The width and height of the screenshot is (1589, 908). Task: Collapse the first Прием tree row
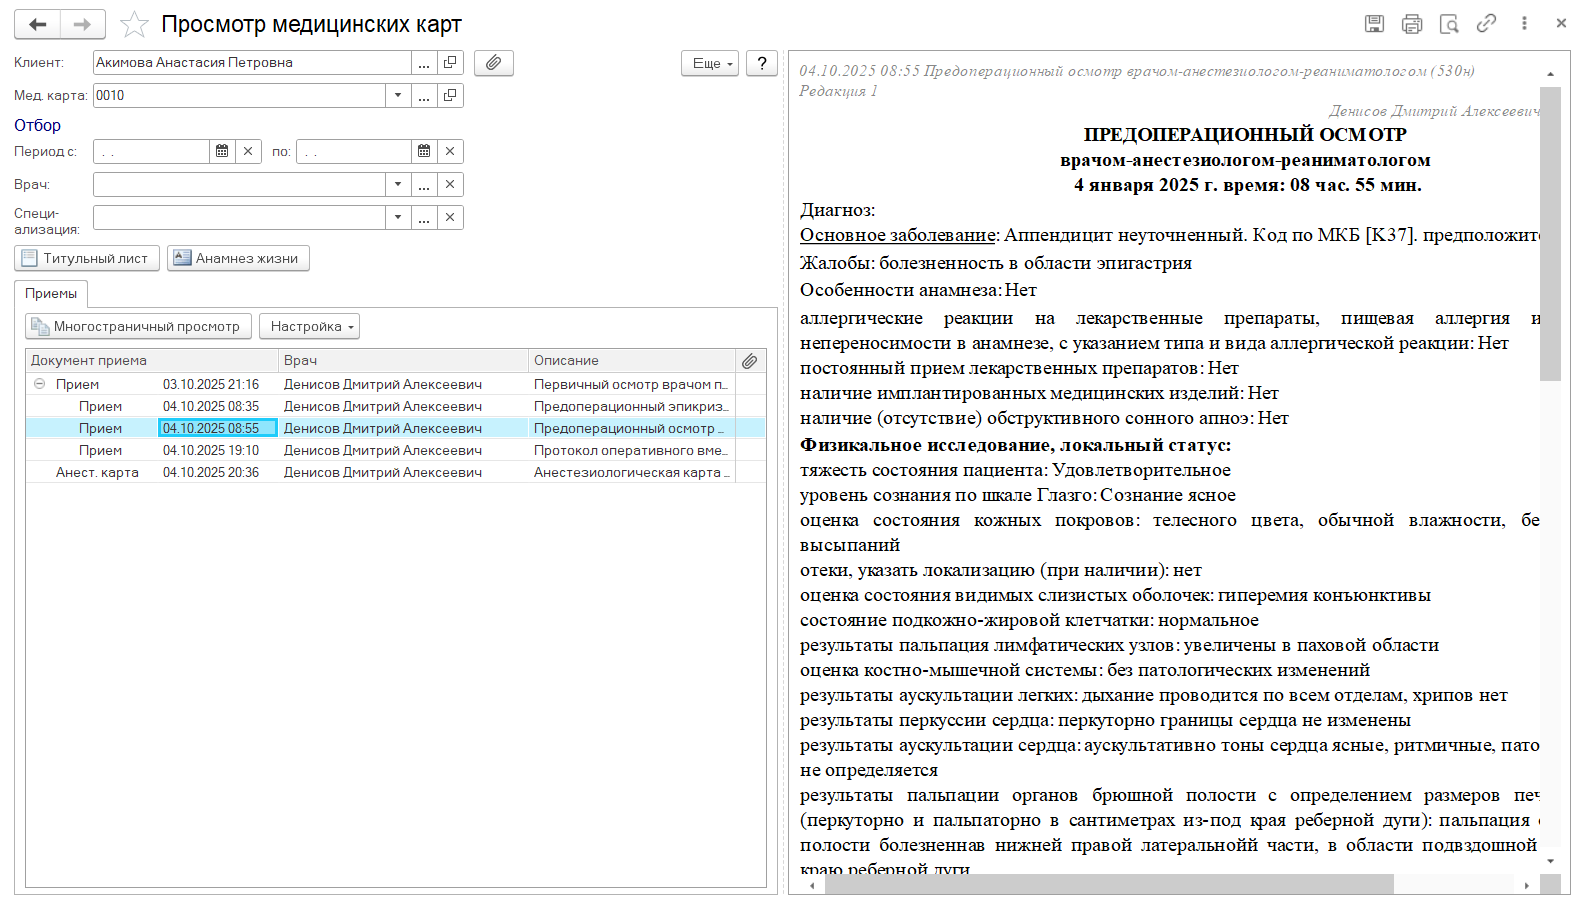point(39,384)
